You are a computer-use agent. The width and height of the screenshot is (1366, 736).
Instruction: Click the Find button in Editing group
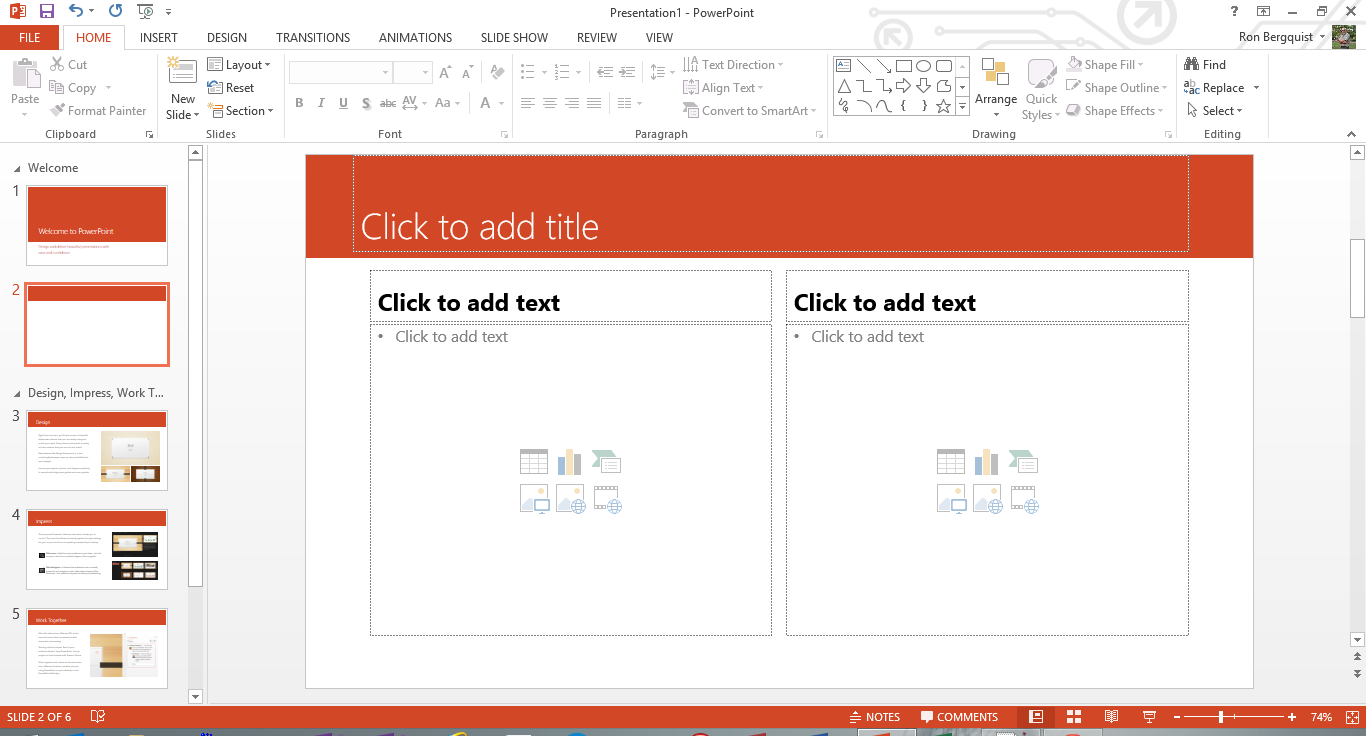click(1205, 65)
